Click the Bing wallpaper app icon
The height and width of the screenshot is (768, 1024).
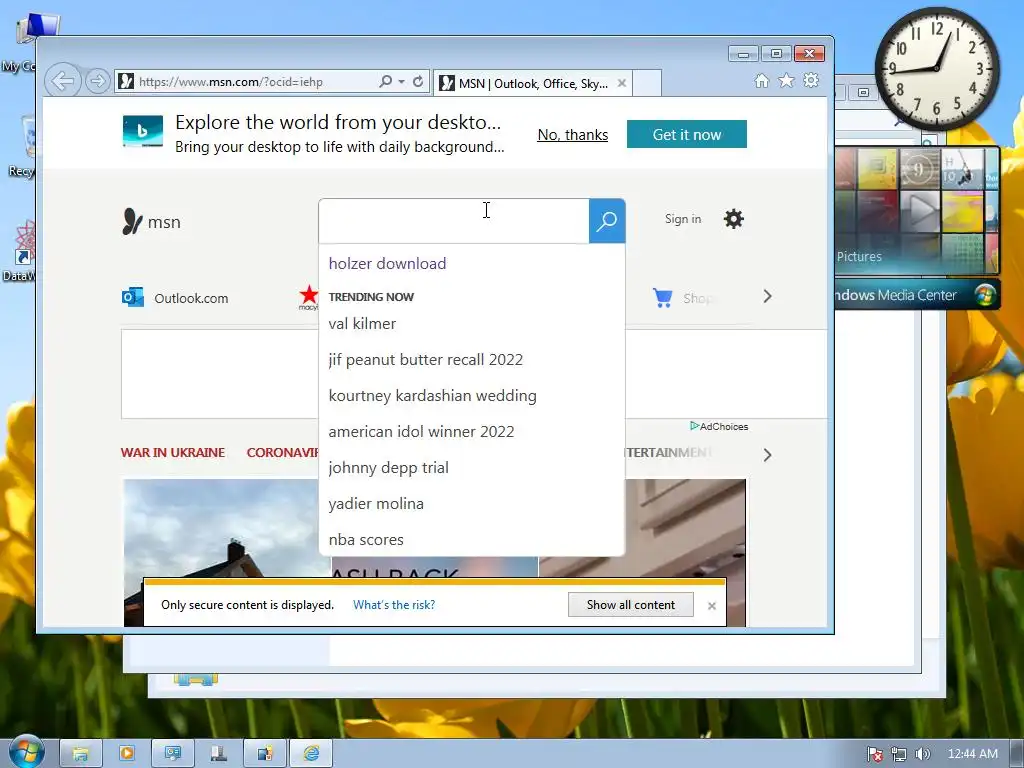(x=143, y=131)
